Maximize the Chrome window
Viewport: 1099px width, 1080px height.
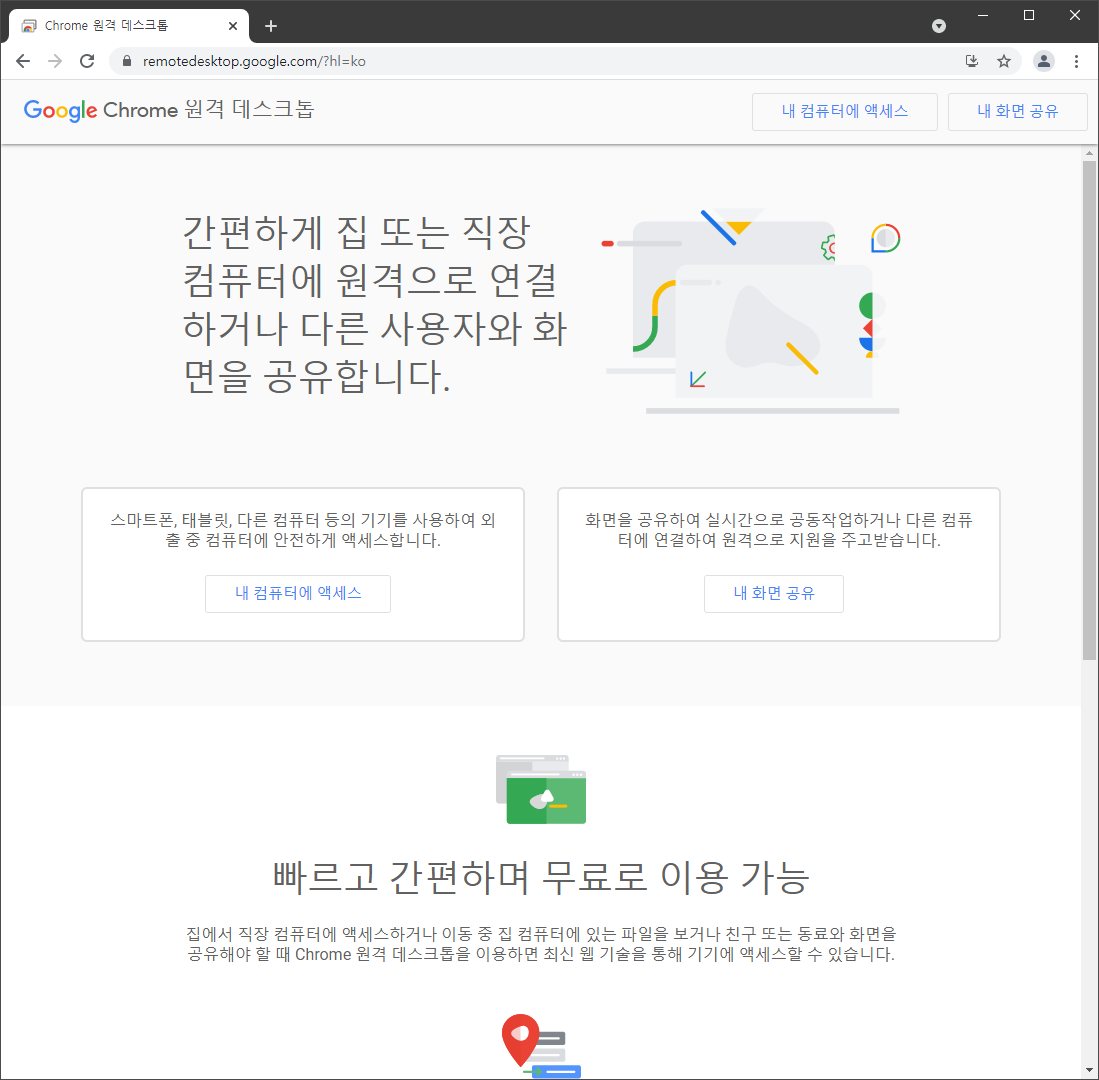pos(1029,15)
